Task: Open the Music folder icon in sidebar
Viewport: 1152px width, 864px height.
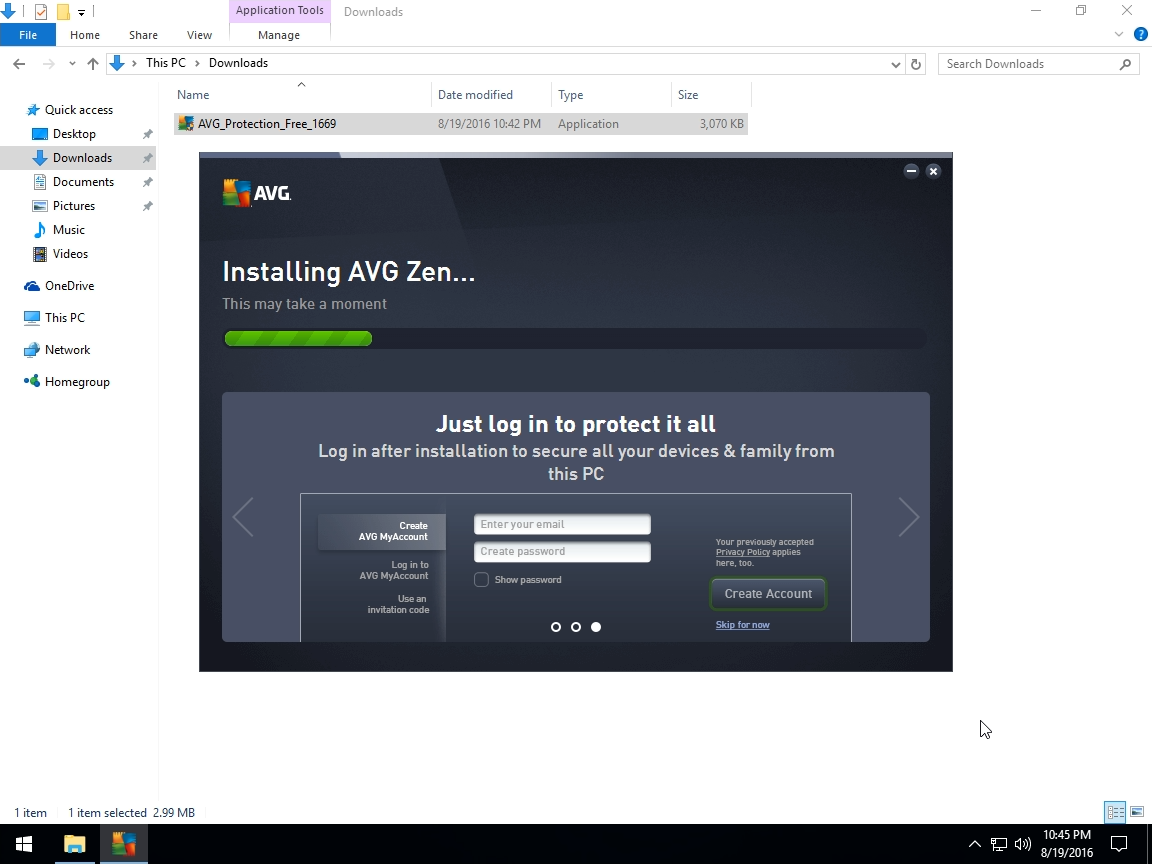Action: (40, 230)
